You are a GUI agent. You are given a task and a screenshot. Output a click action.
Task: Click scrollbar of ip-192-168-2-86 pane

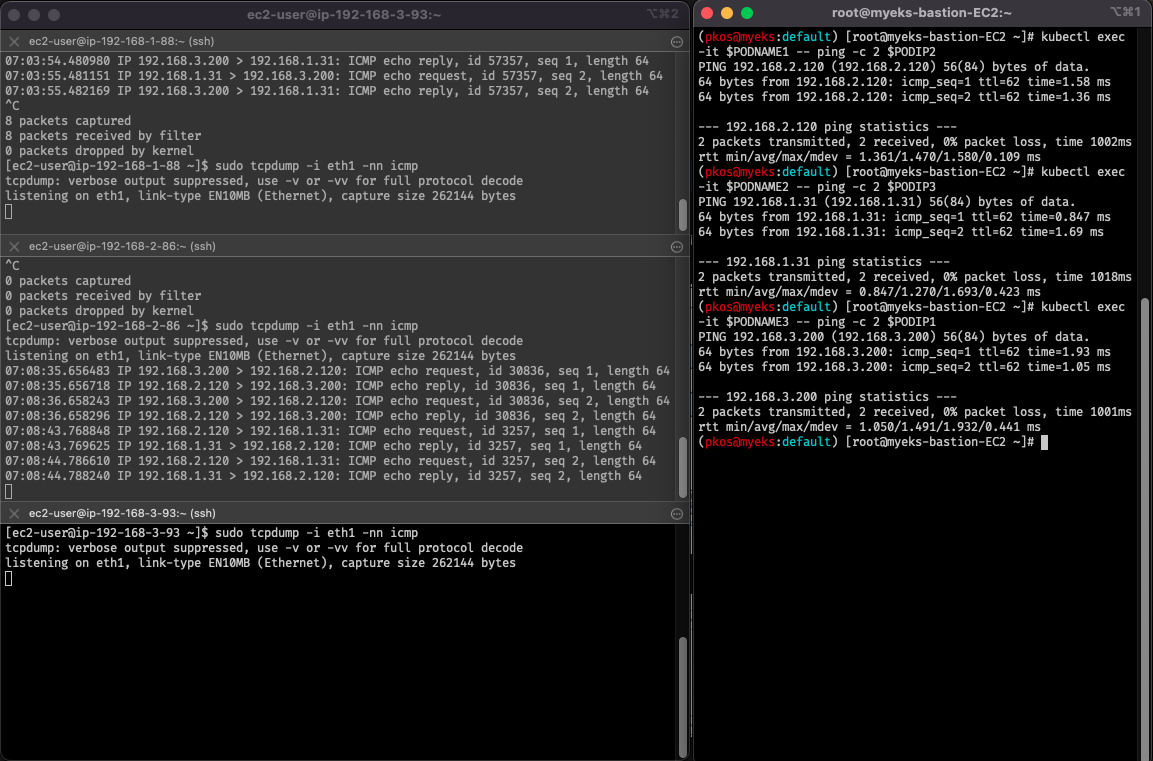[x=683, y=467]
